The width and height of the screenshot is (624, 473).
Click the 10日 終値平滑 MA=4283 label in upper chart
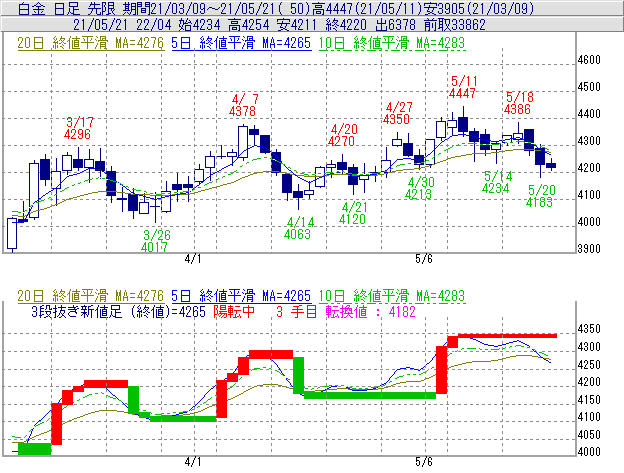coord(392,43)
